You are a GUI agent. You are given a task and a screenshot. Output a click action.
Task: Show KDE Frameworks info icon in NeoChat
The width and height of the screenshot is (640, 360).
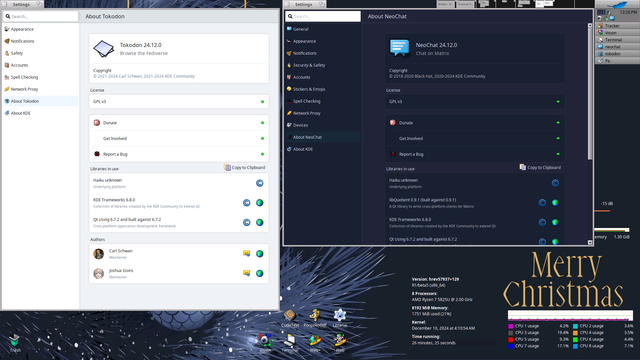tap(542, 222)
